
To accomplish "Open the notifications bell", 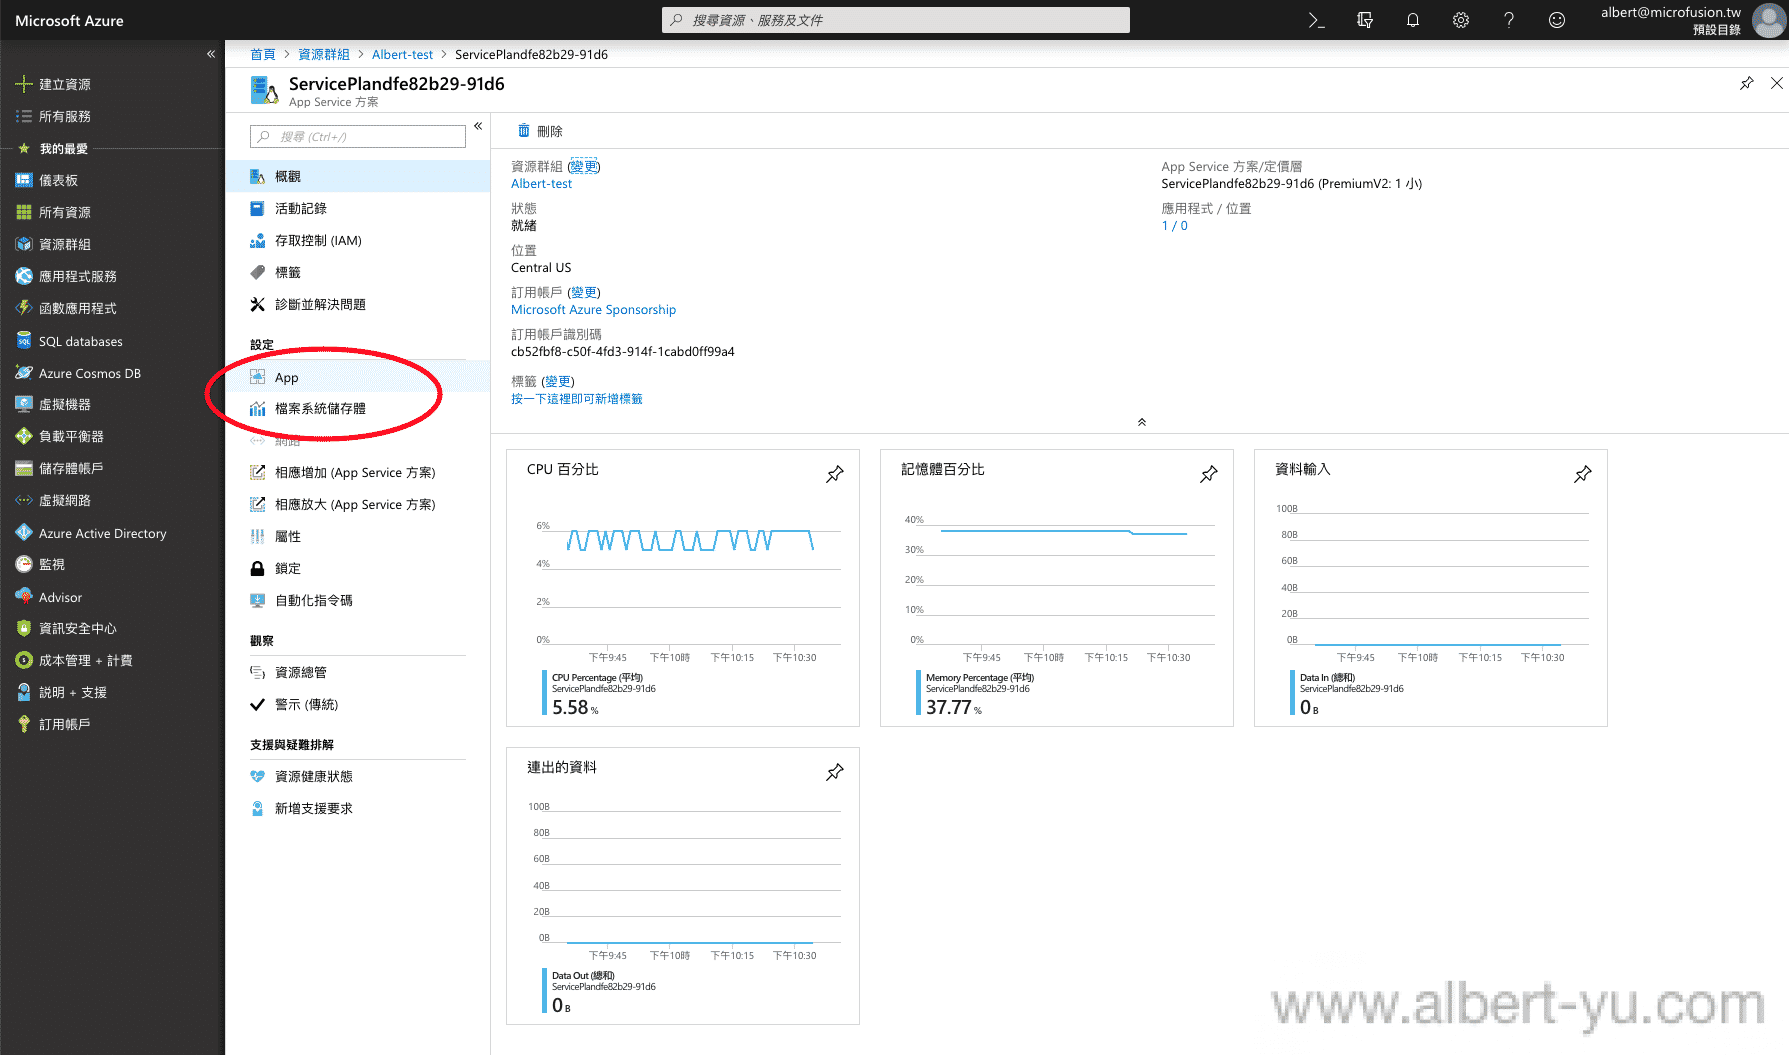I will tap(1412, 20).
